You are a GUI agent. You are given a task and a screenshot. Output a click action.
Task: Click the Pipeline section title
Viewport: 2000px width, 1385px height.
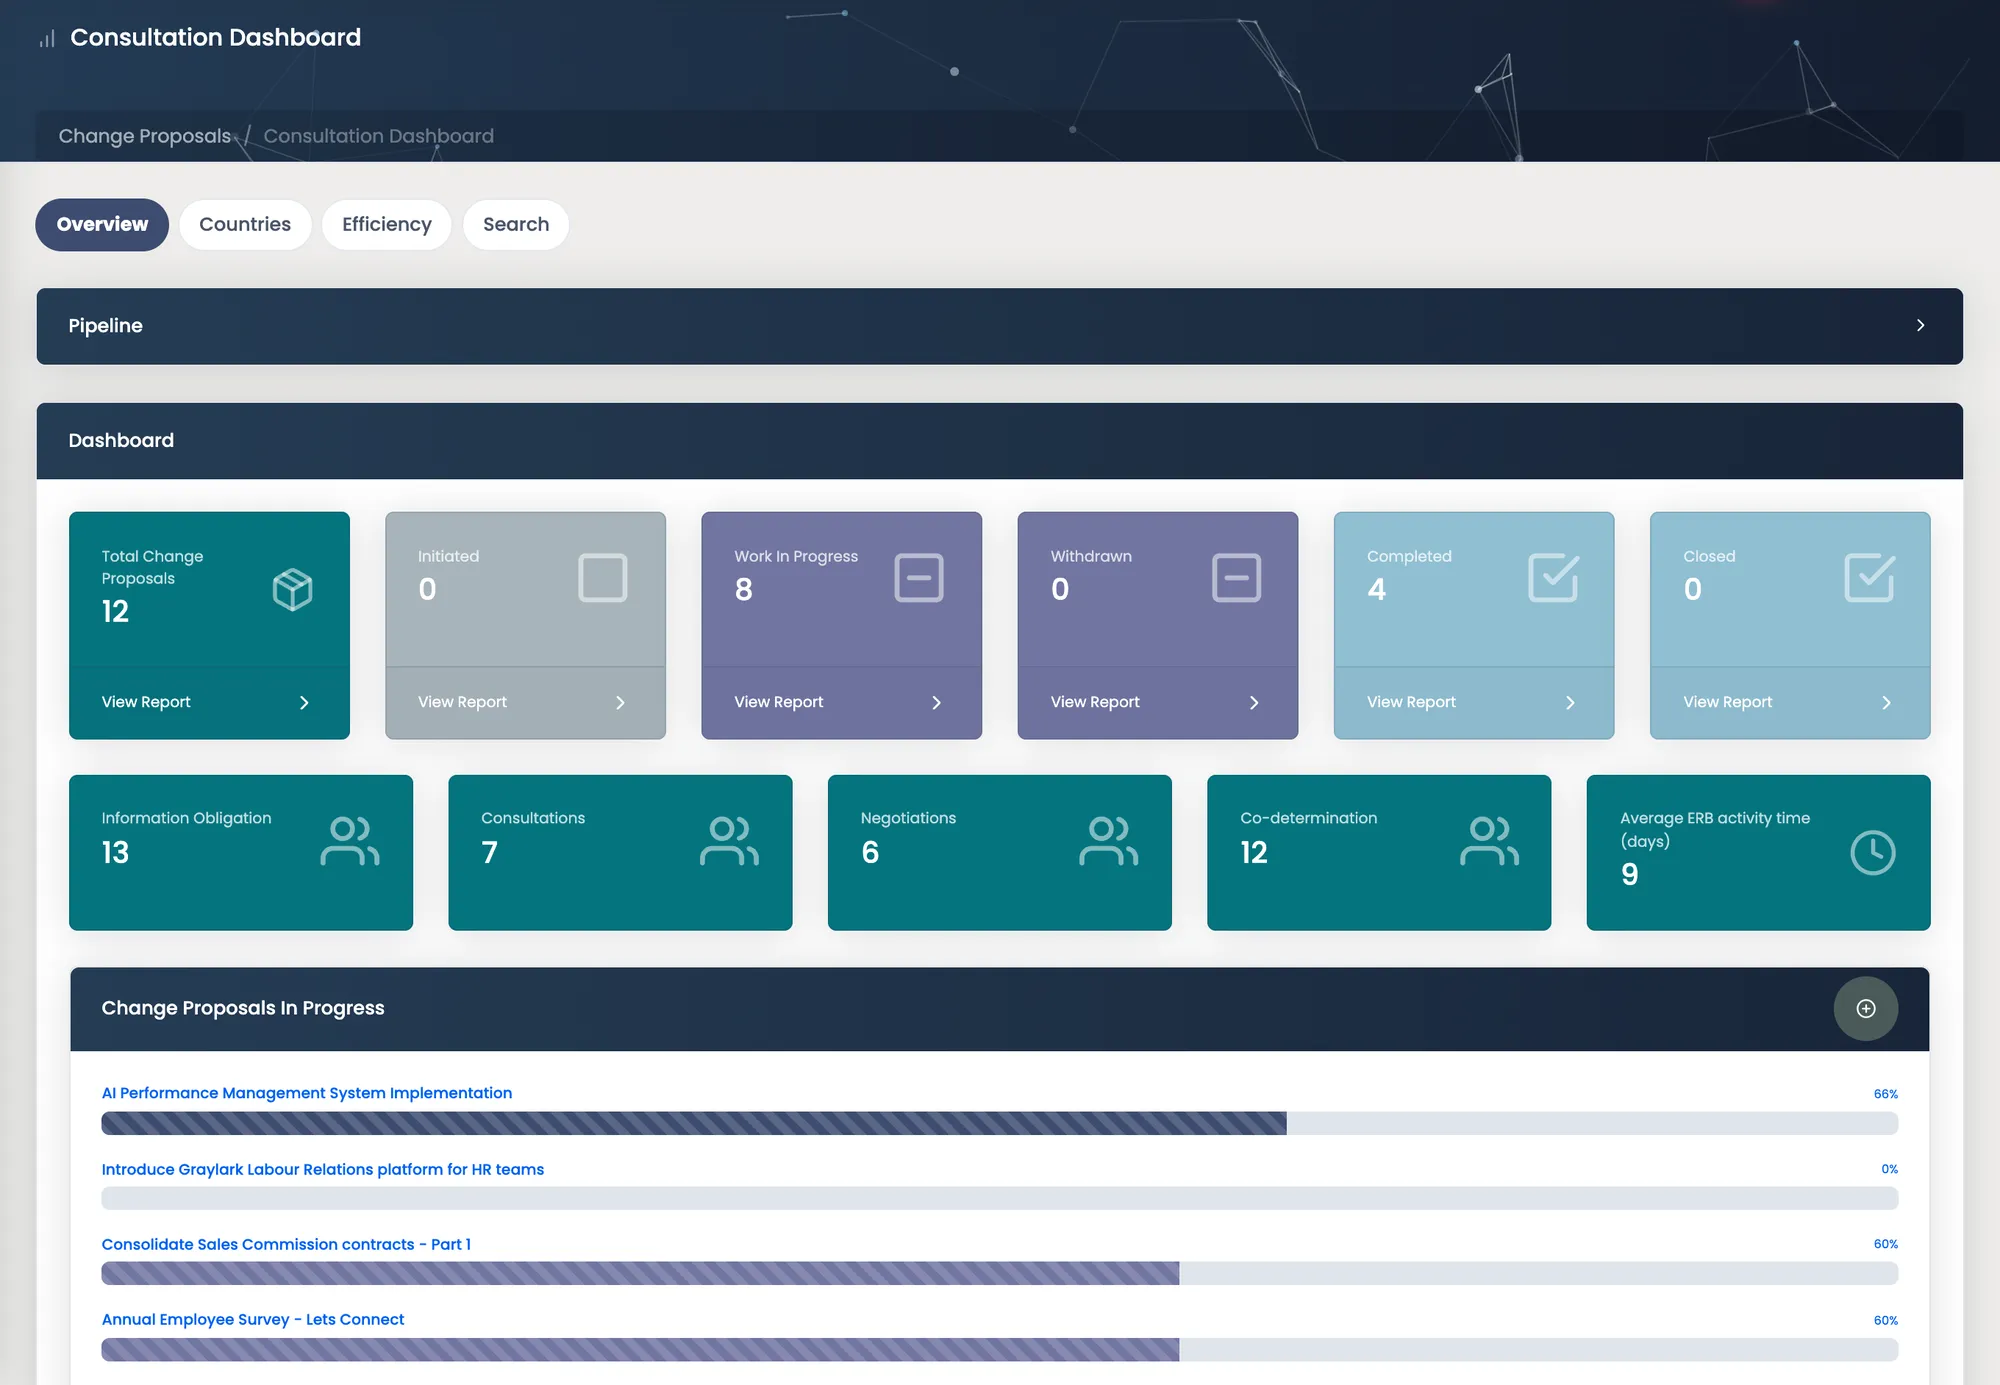105,326
